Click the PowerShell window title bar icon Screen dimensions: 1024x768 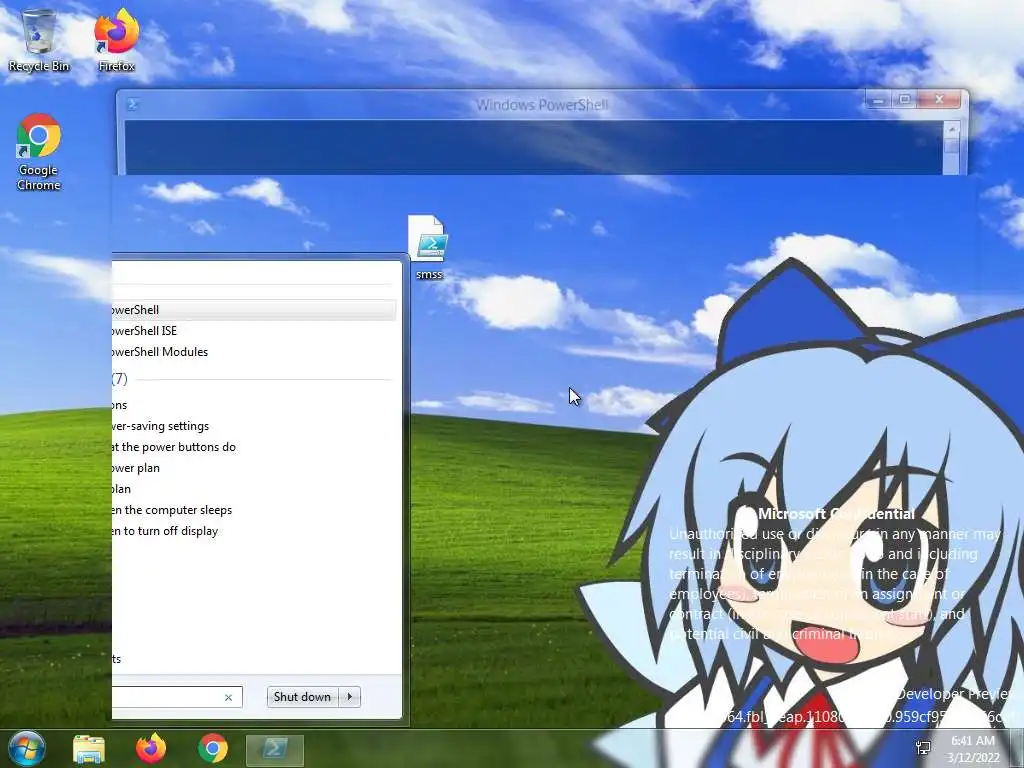tap(133, 104)
